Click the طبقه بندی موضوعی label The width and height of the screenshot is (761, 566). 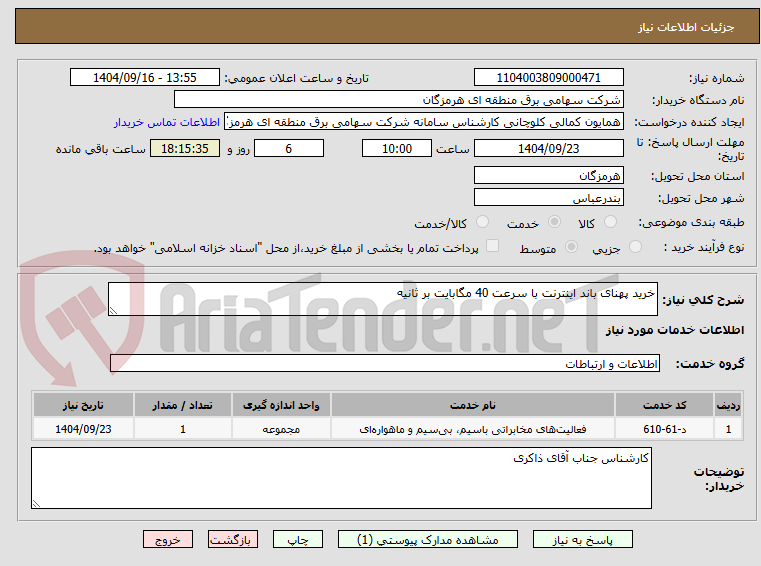[691, 222]
